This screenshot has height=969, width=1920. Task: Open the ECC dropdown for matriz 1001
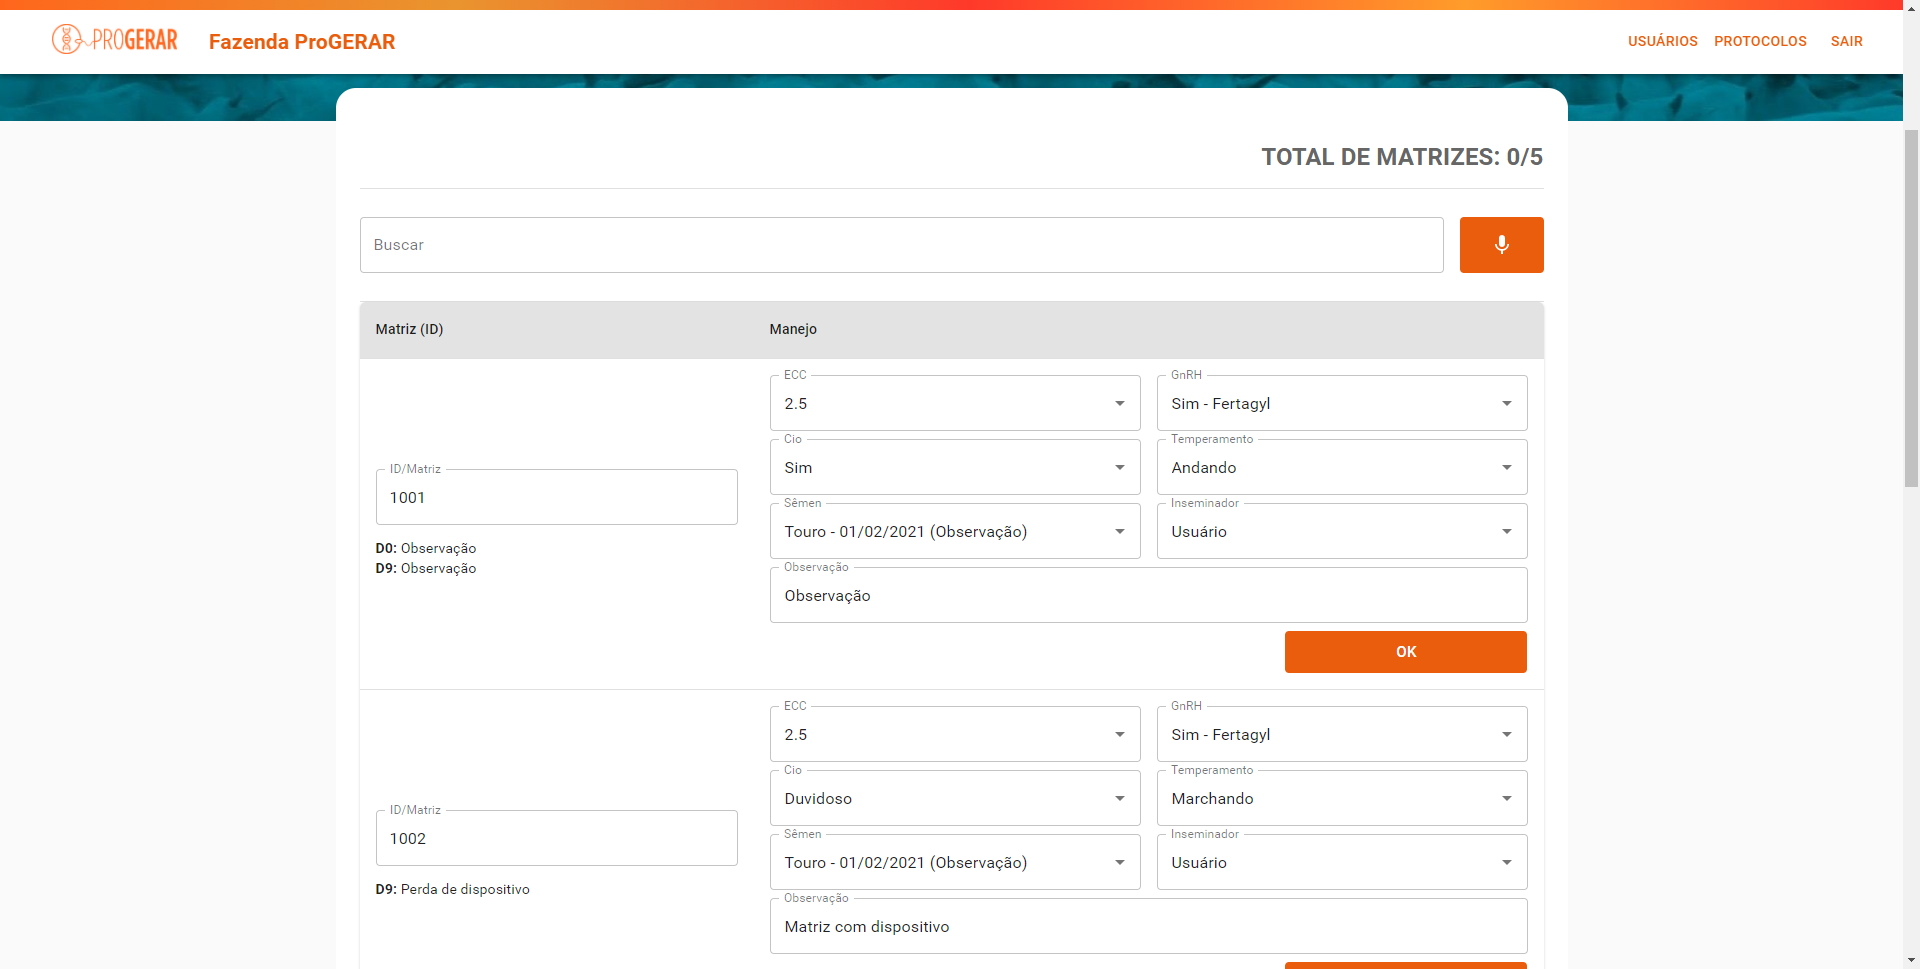[x=954, y=404]
